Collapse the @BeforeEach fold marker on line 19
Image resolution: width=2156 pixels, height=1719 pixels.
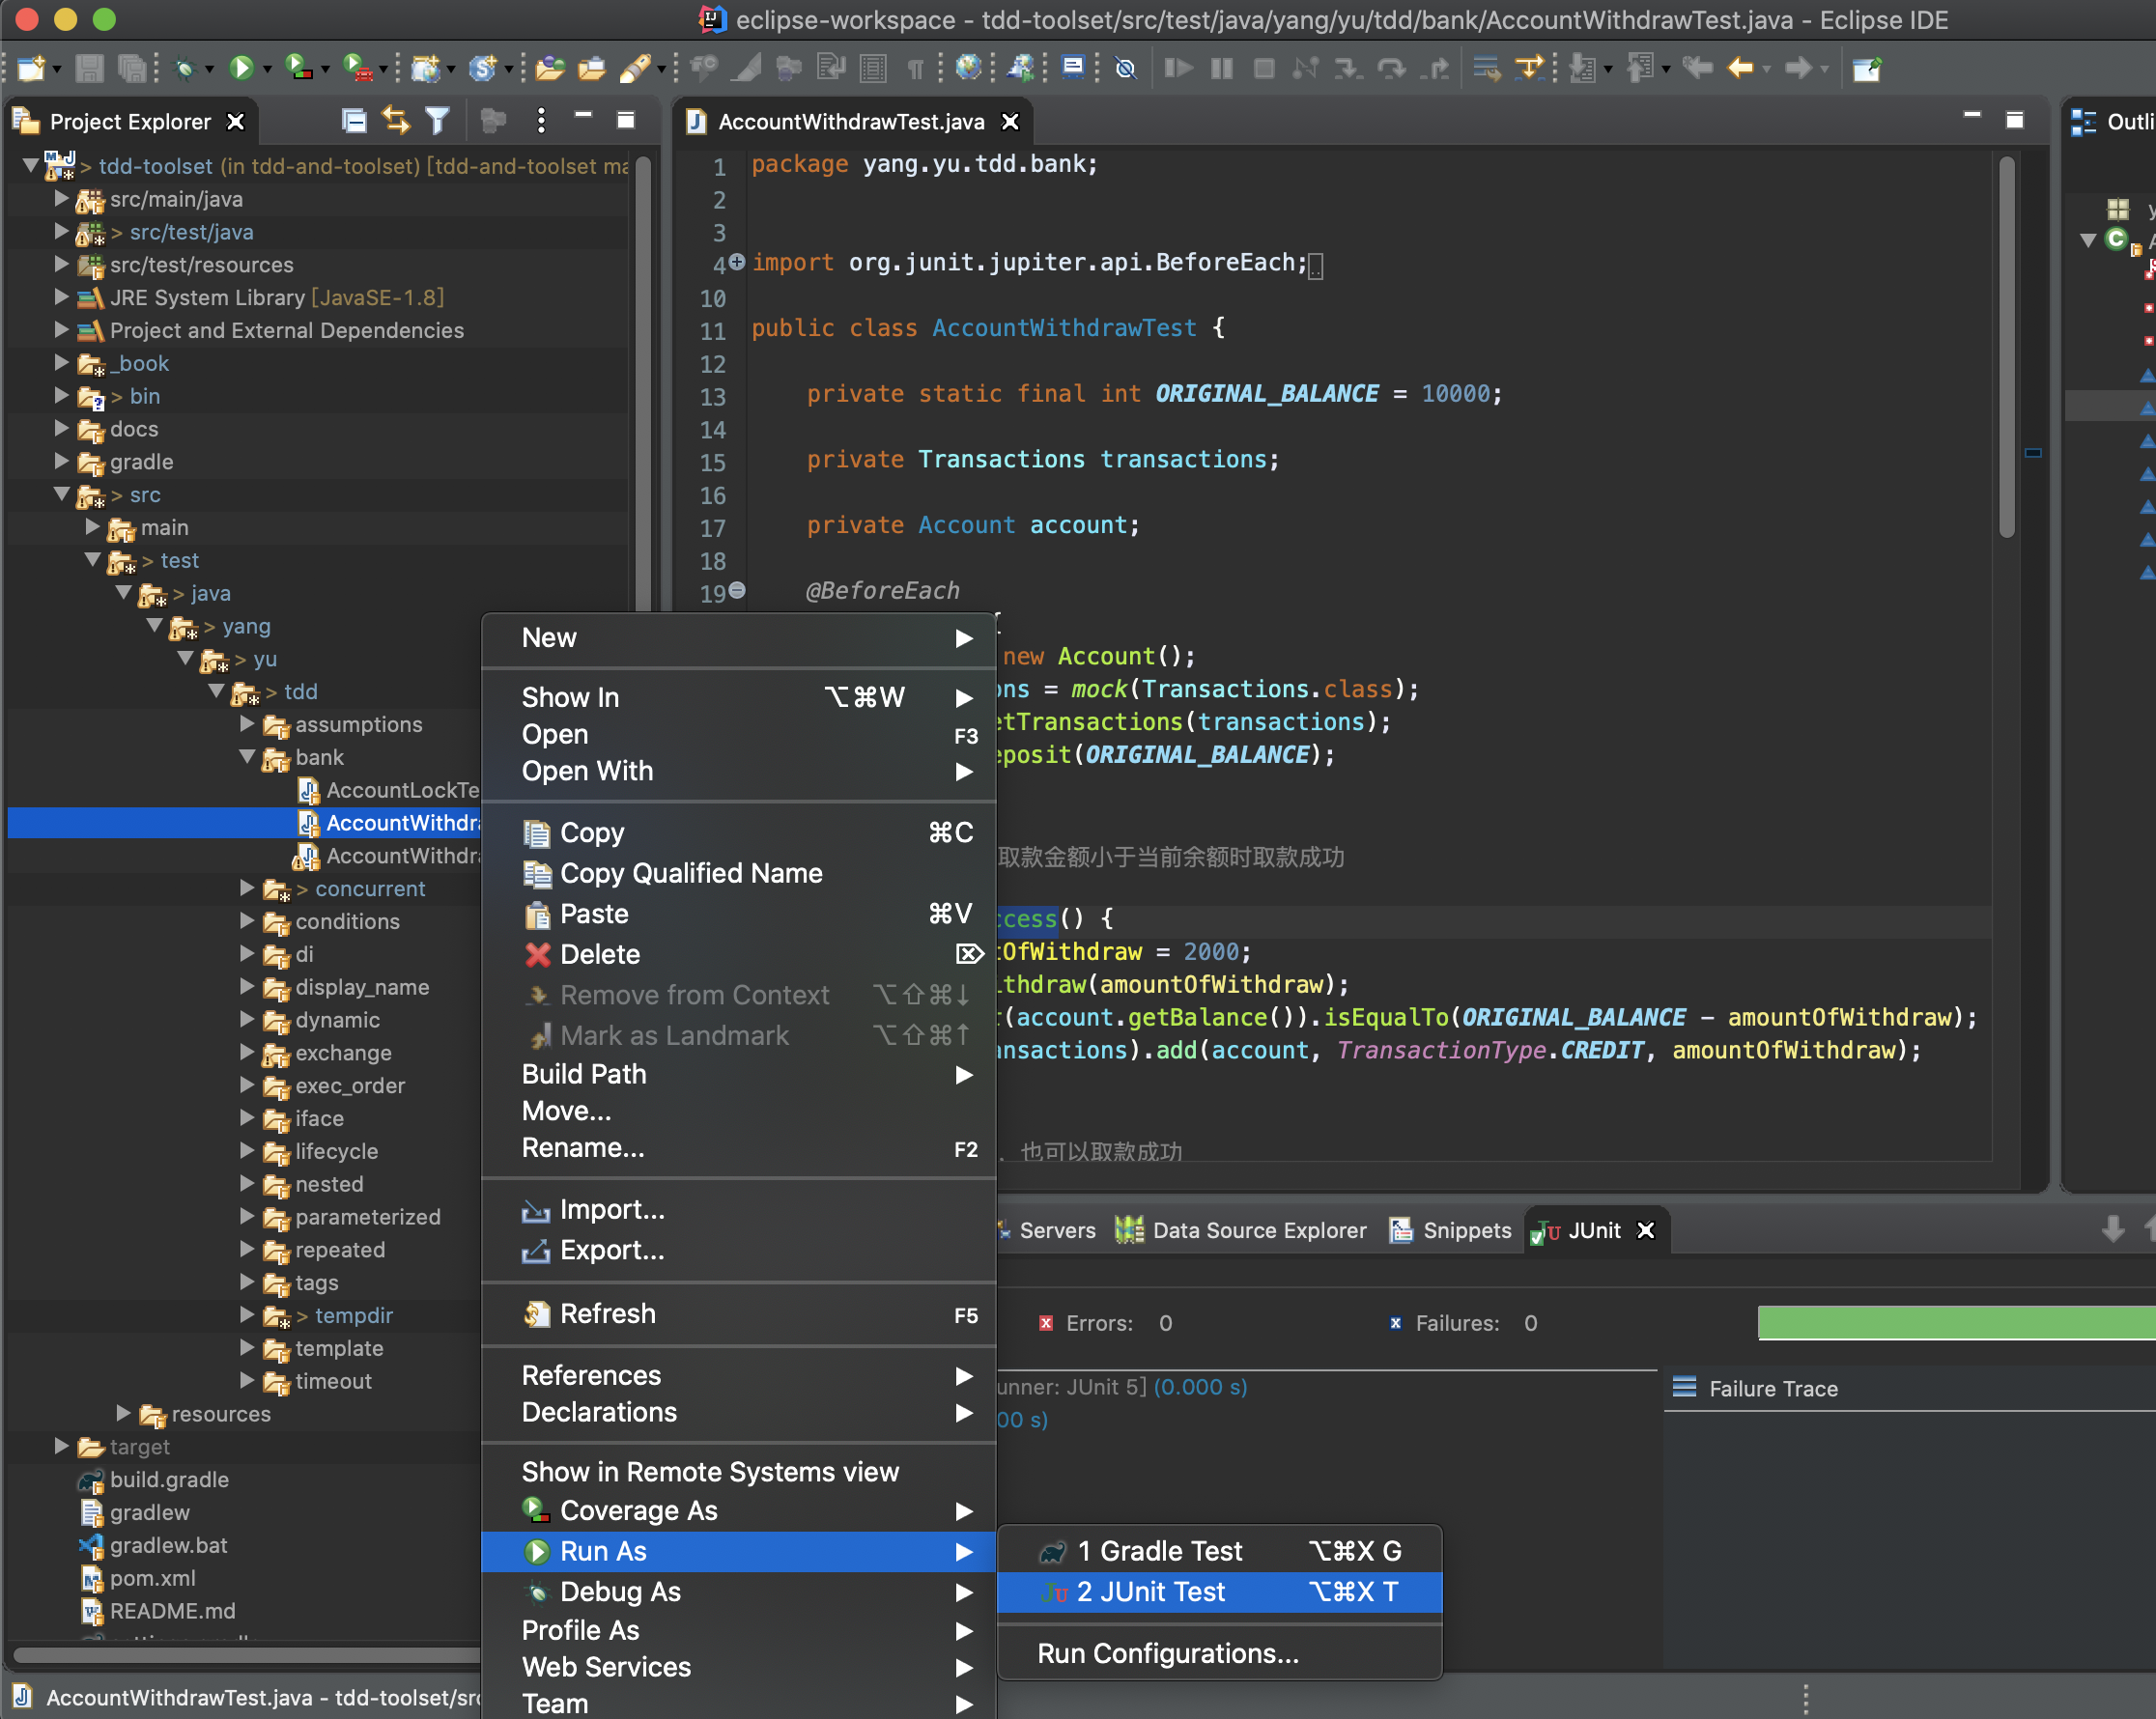737,590
